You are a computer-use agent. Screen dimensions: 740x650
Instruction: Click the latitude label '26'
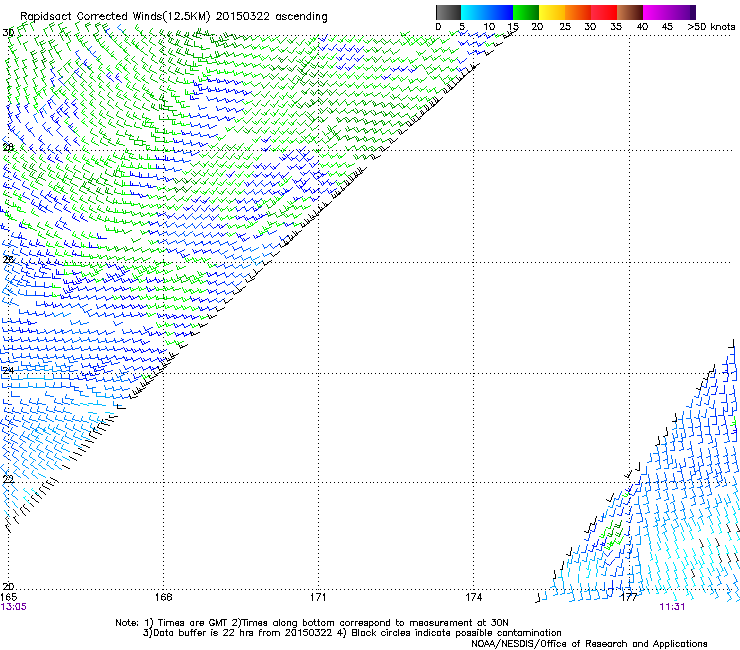click(x=8, y=259)
